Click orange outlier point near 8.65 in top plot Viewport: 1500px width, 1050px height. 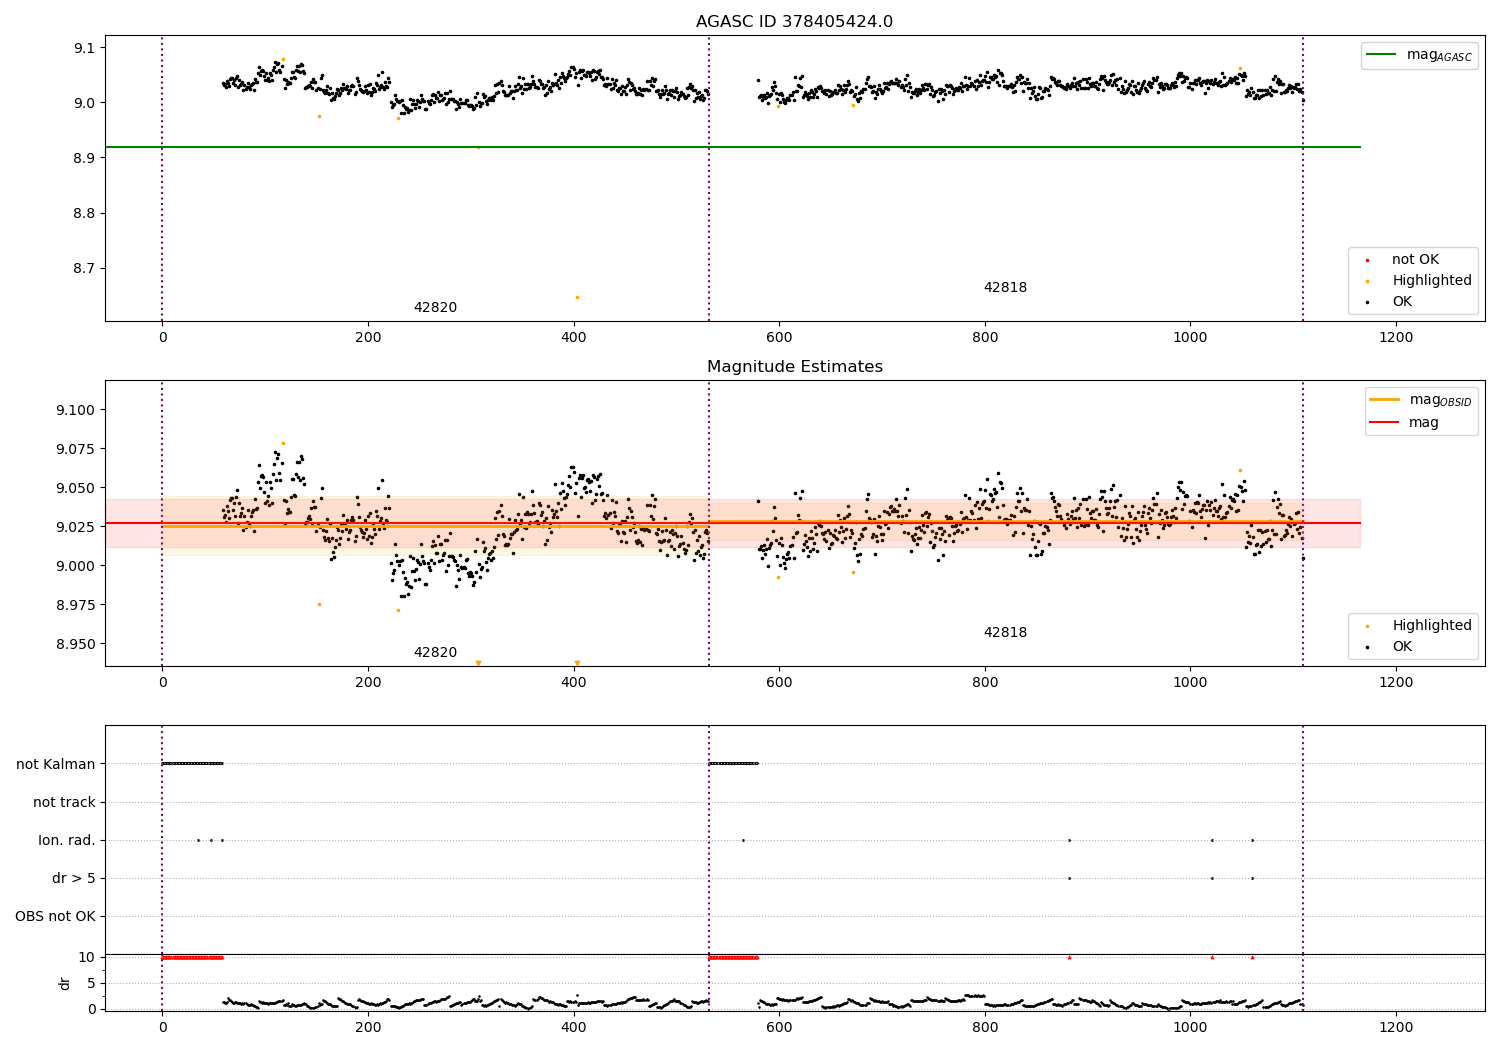(577, 297)
